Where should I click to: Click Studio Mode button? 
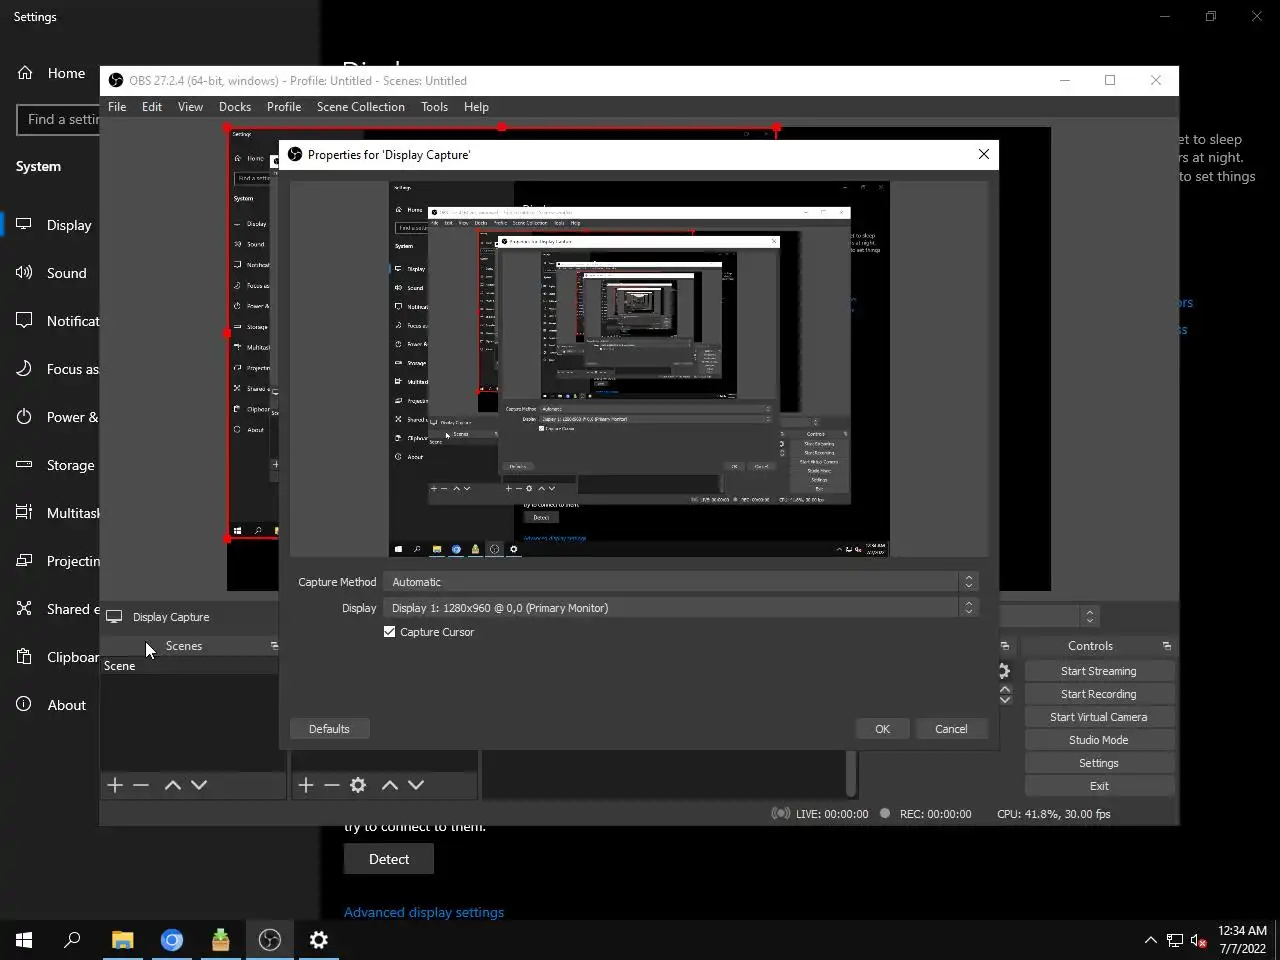[x=1098, y=740]
